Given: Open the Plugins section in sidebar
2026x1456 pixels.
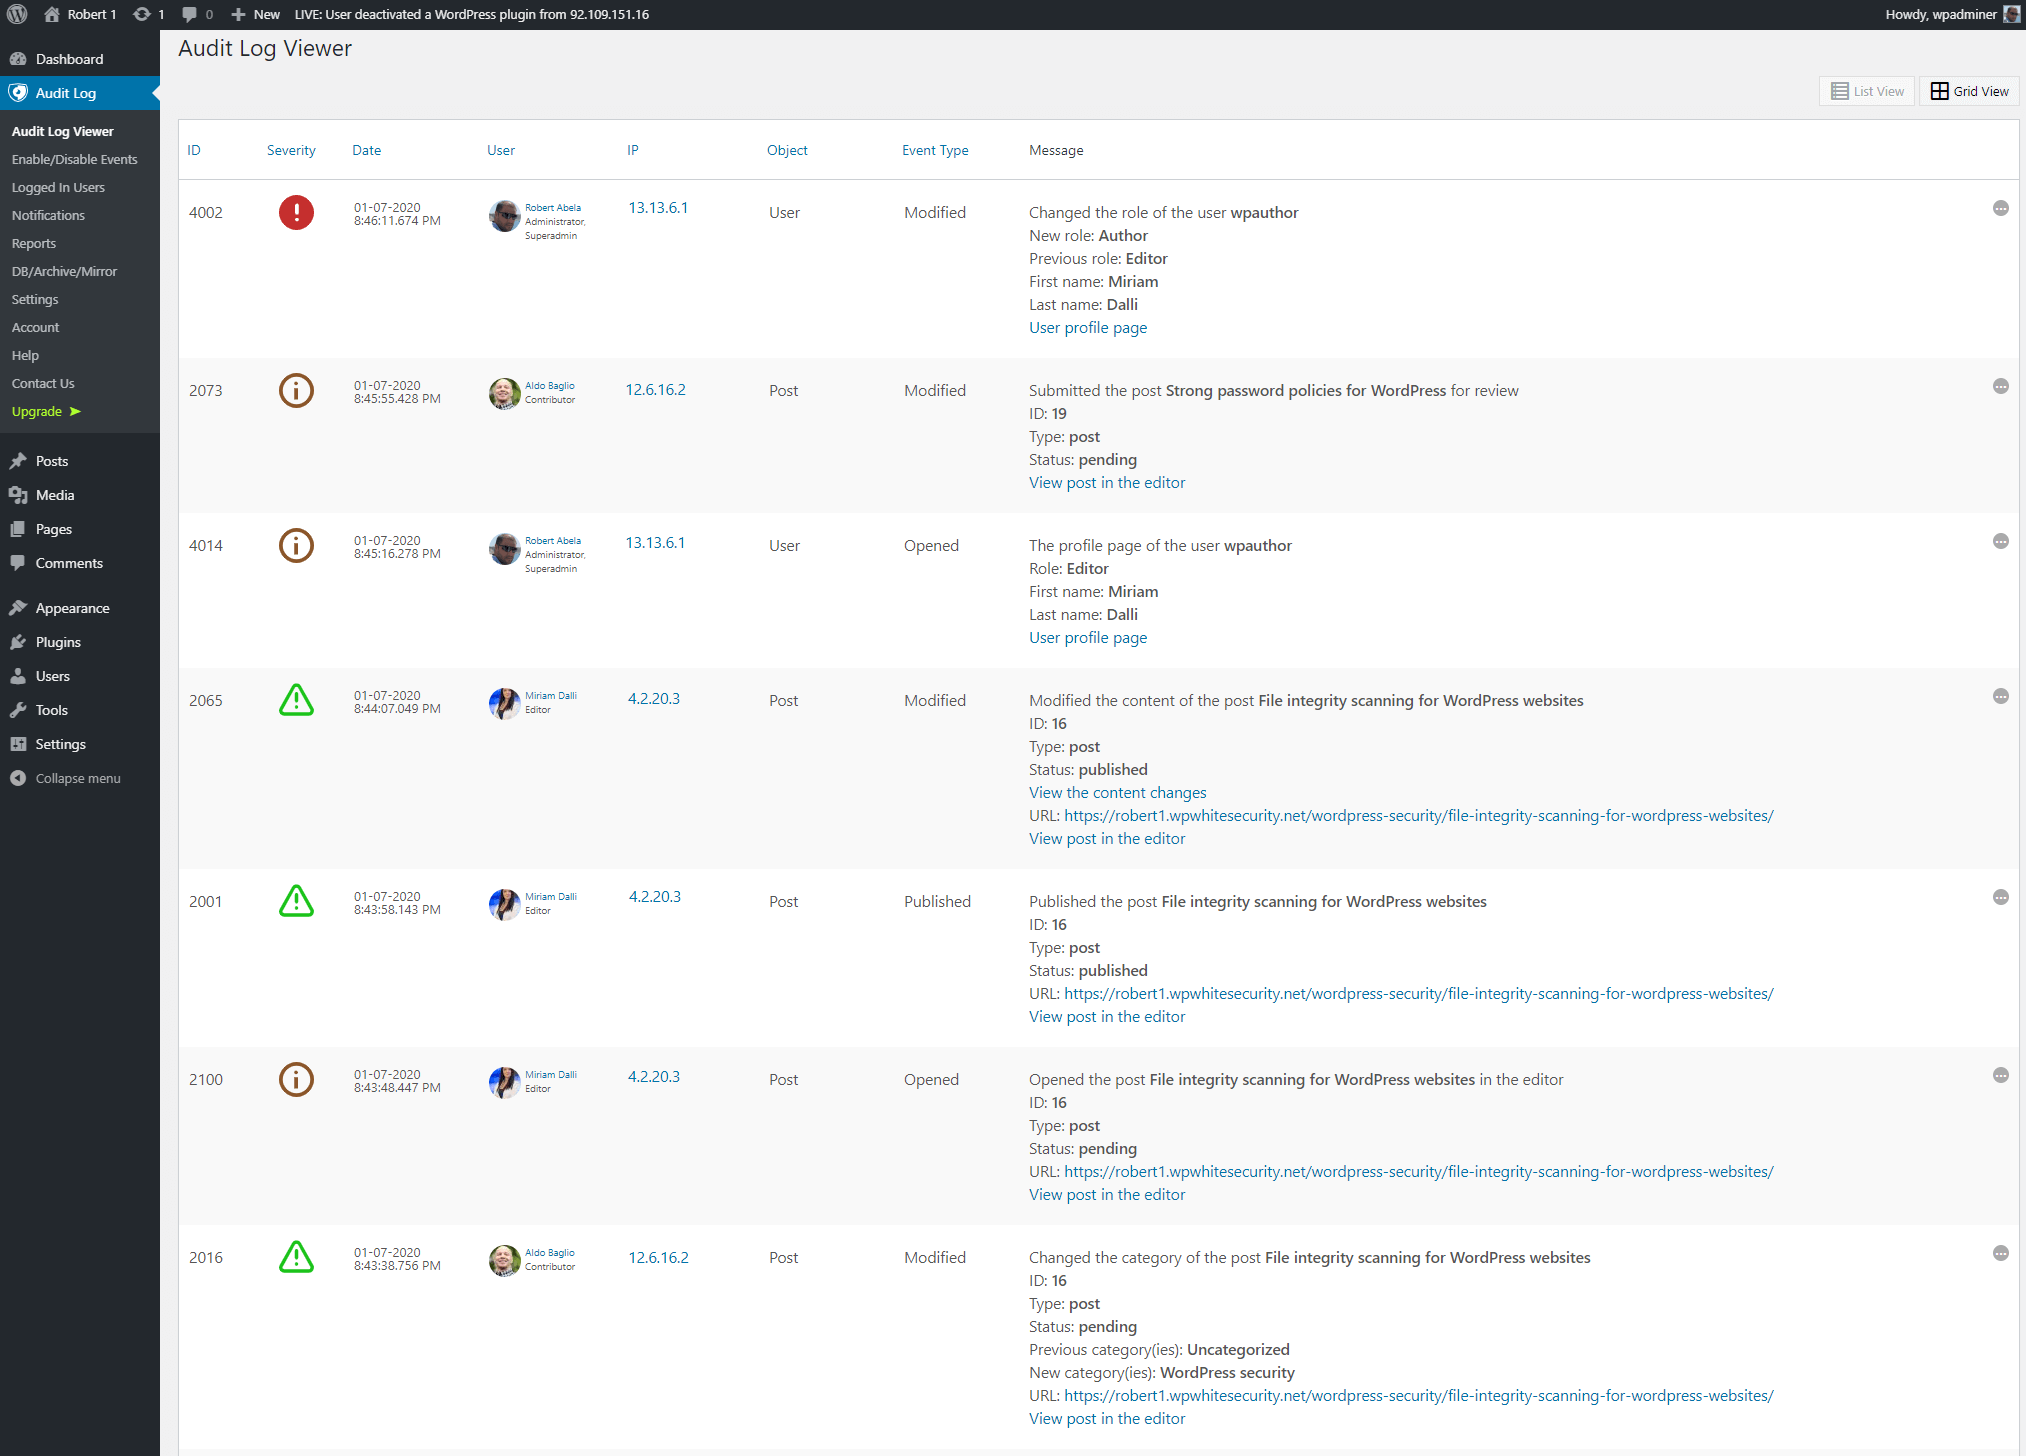Looking at the screenshot, I should [58, 642].
